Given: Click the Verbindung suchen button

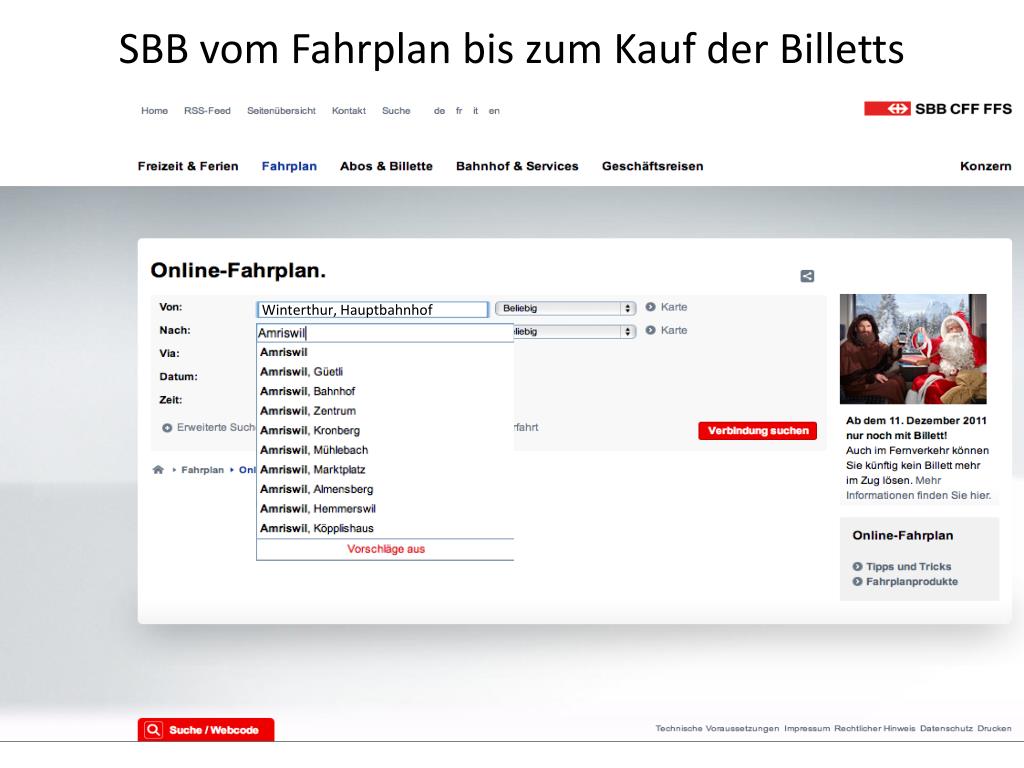Looking at the screenshot, I should (x=758, y=431).
